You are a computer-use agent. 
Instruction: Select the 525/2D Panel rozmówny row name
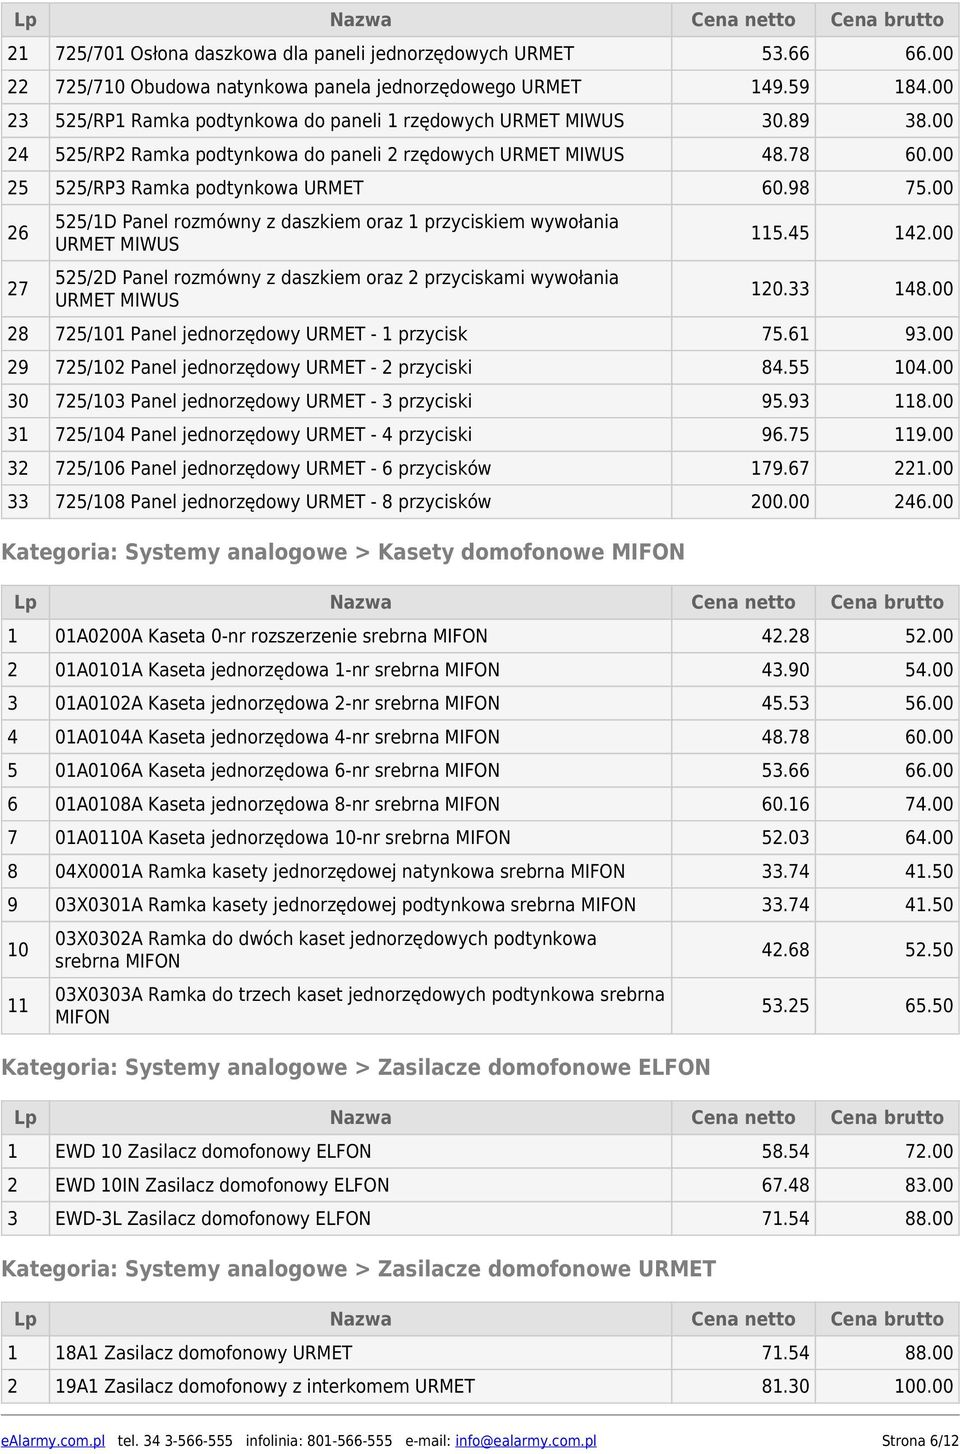pyautogui.click(x=336, y=288)
